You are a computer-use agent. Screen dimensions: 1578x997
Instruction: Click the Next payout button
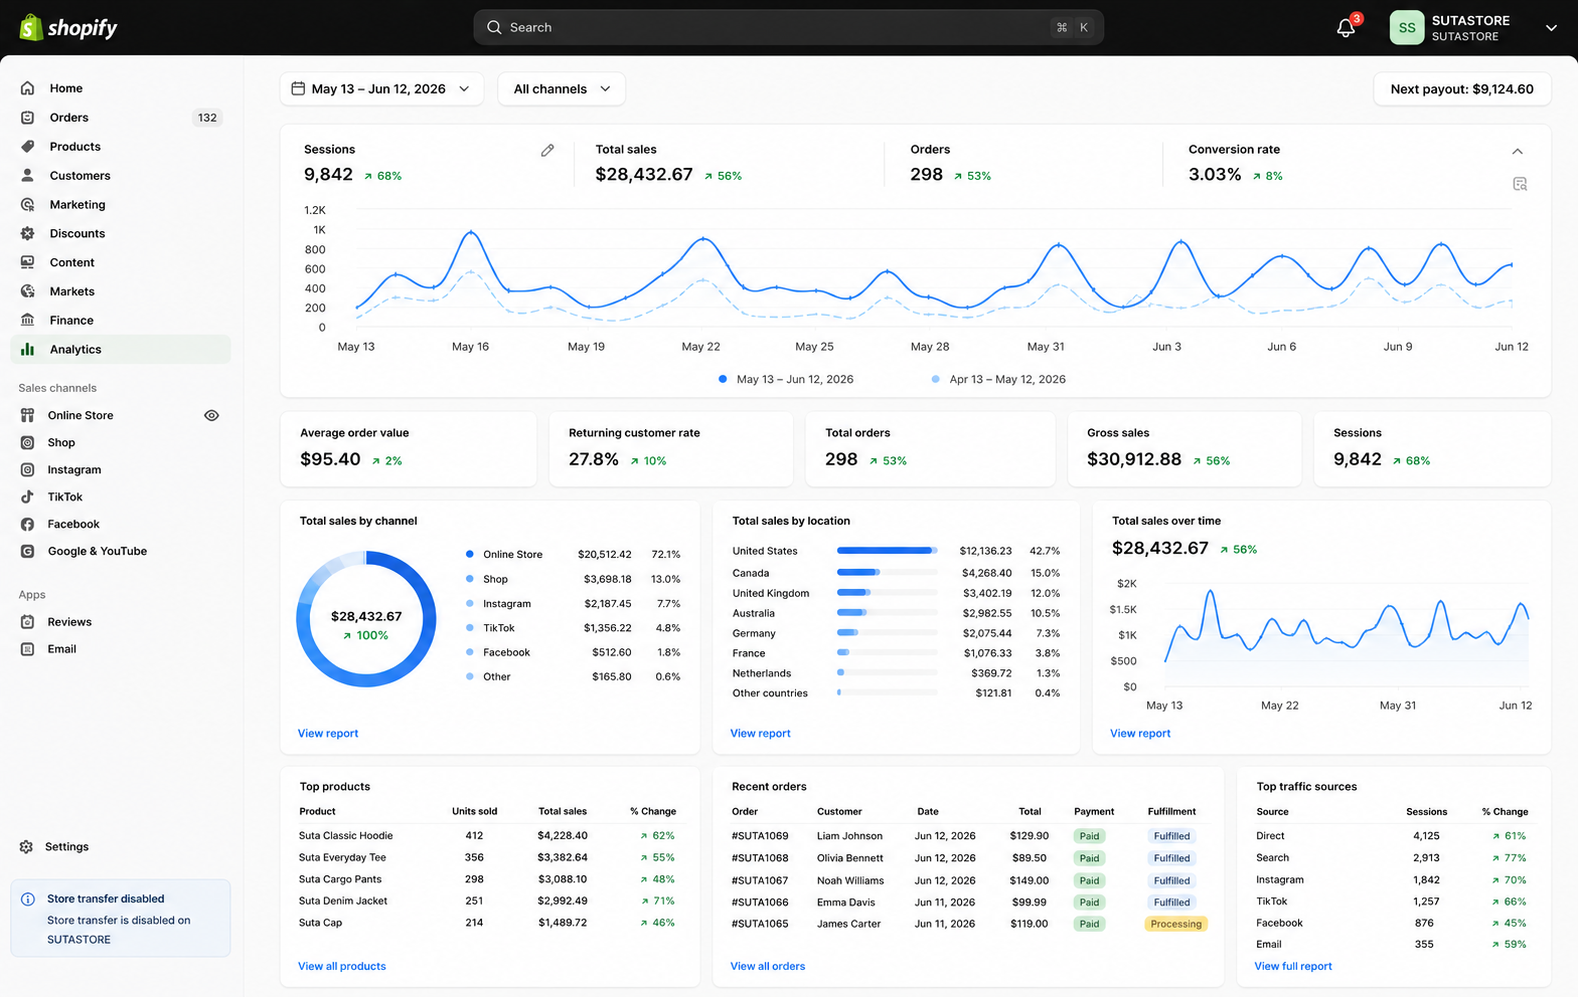pos(1461,89)
